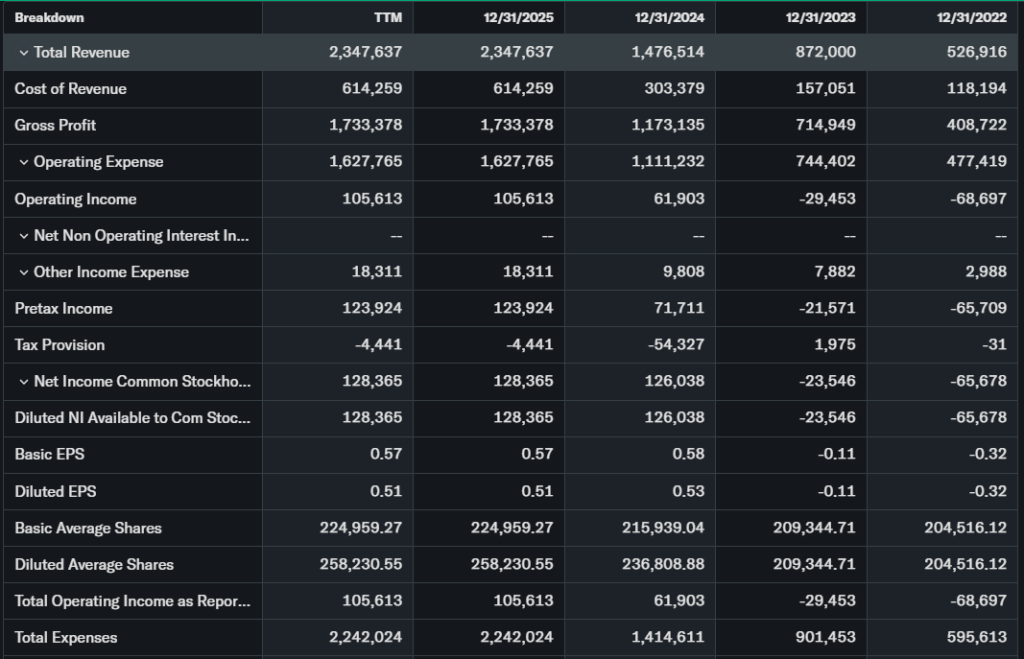The height and width of the screenshot is (659, 1024).
Task: Expand the Other Income Expense chevron
Action: 24,272
